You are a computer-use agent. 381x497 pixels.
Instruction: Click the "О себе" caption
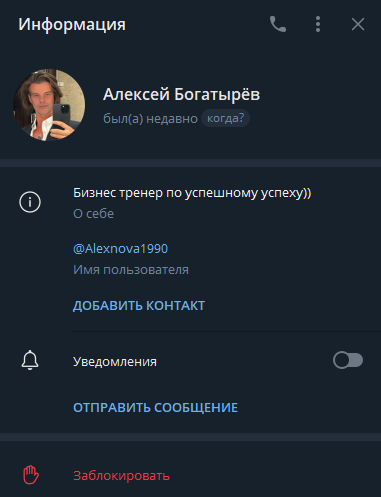(94, 214)
